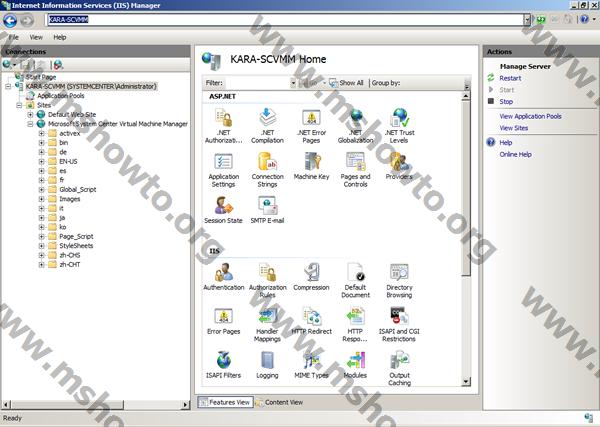This screenshot has height=427, width=600.
Task: Select Application Pools in Connections tree
Action: [x=60, y=96]
